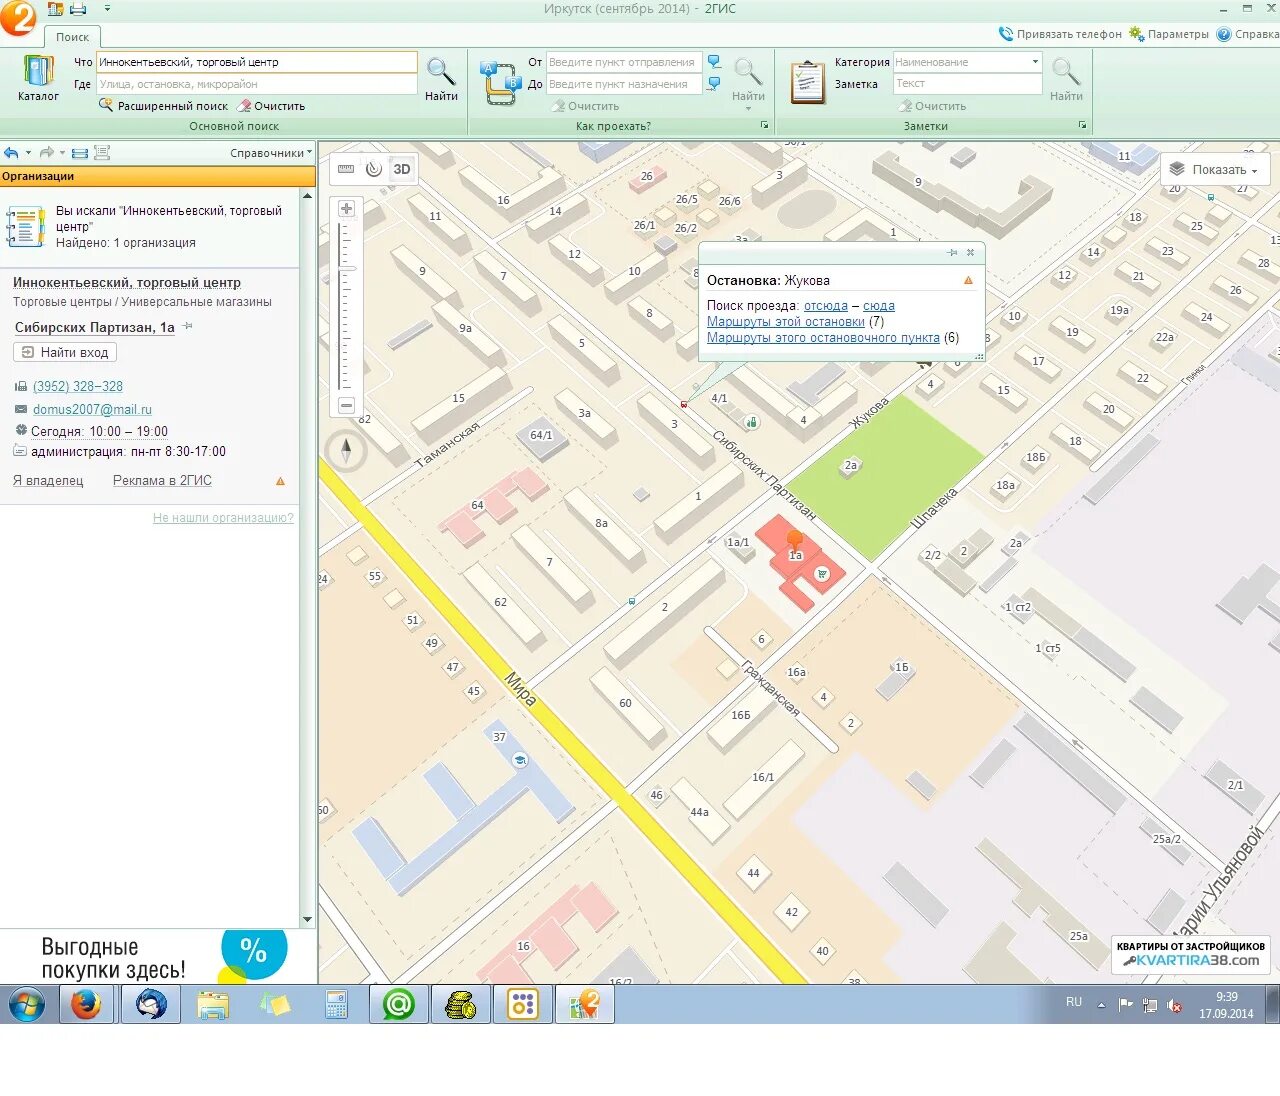Click отсюда route link in popup

(826, 306)
